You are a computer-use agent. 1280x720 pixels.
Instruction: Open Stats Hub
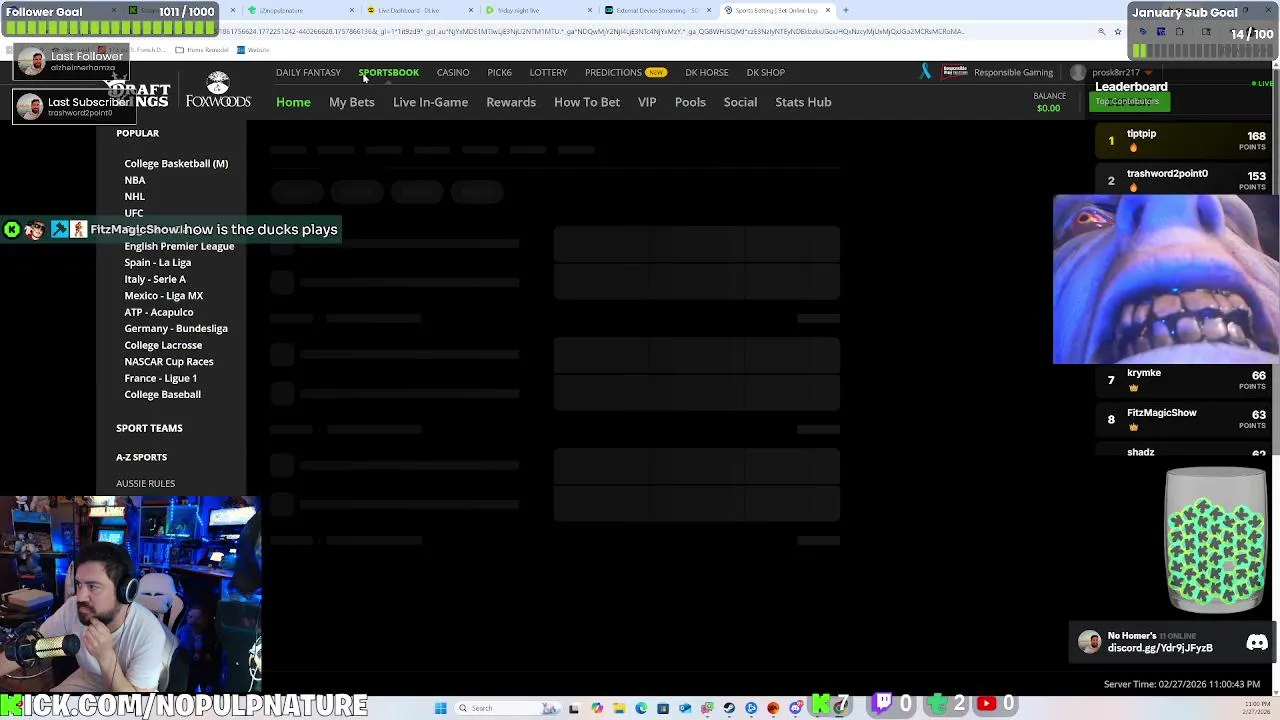803,102
